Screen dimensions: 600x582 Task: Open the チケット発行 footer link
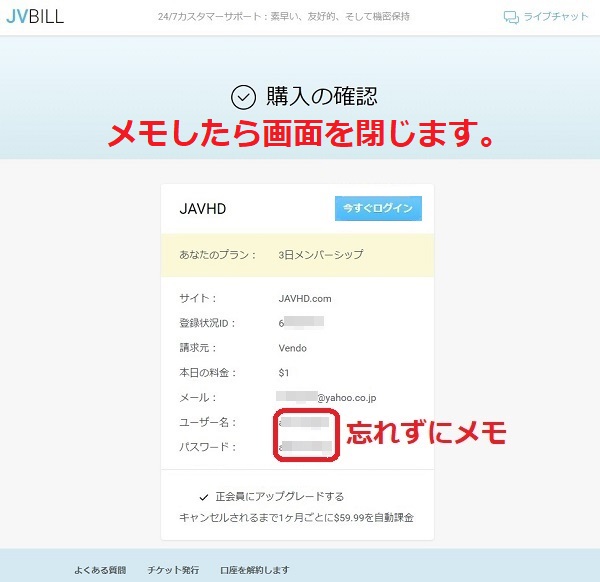click(x=173, y=570)
